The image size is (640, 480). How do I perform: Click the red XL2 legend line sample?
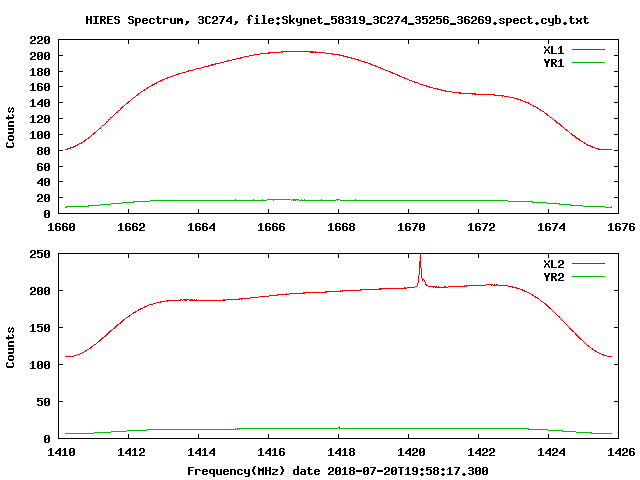(588, 264)
